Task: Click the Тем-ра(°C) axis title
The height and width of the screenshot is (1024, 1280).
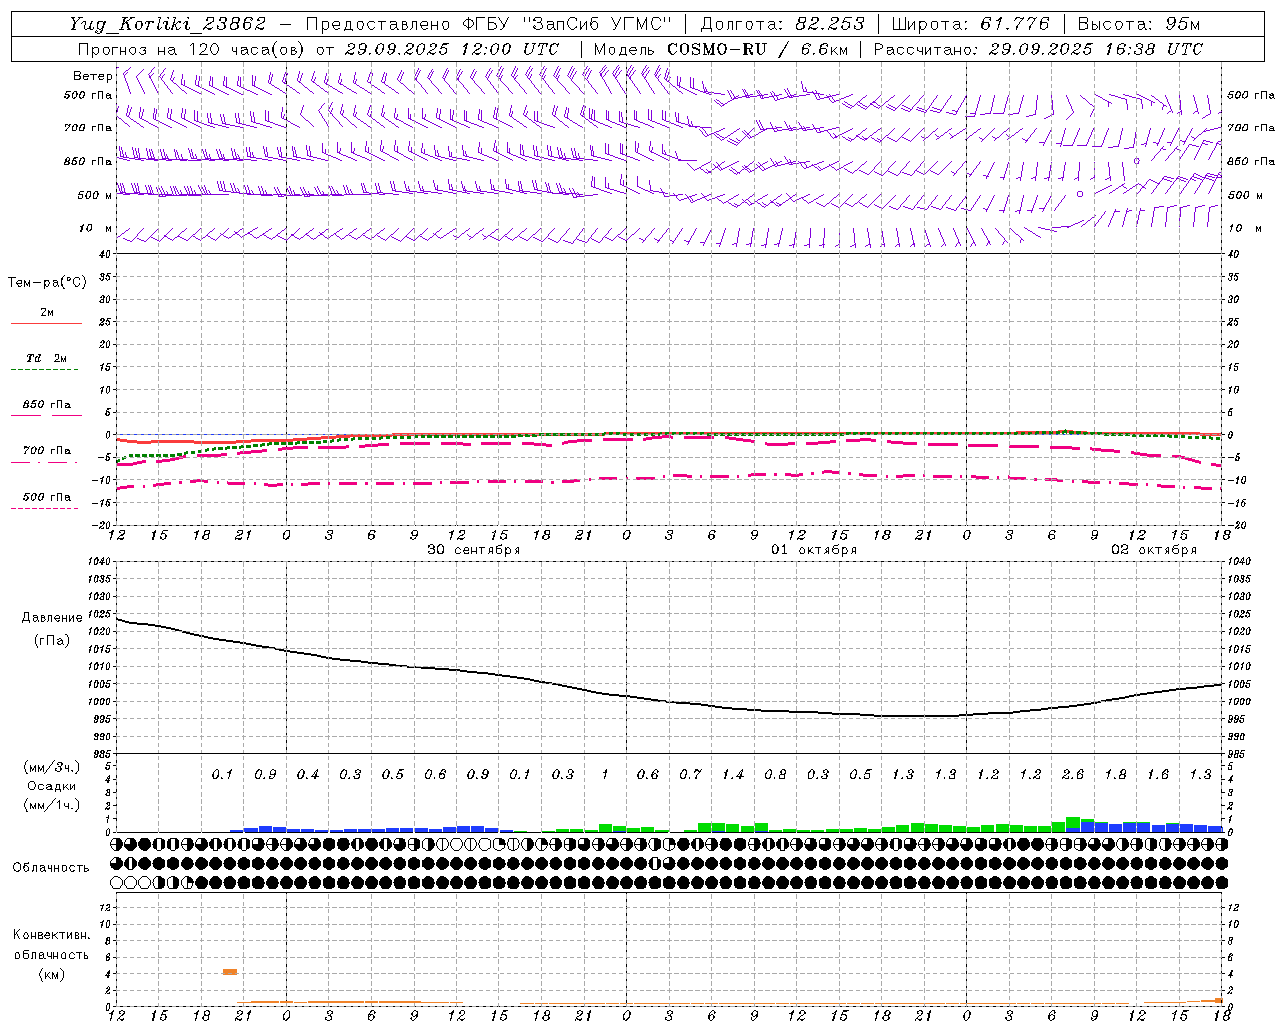Action: pos(47,283)
